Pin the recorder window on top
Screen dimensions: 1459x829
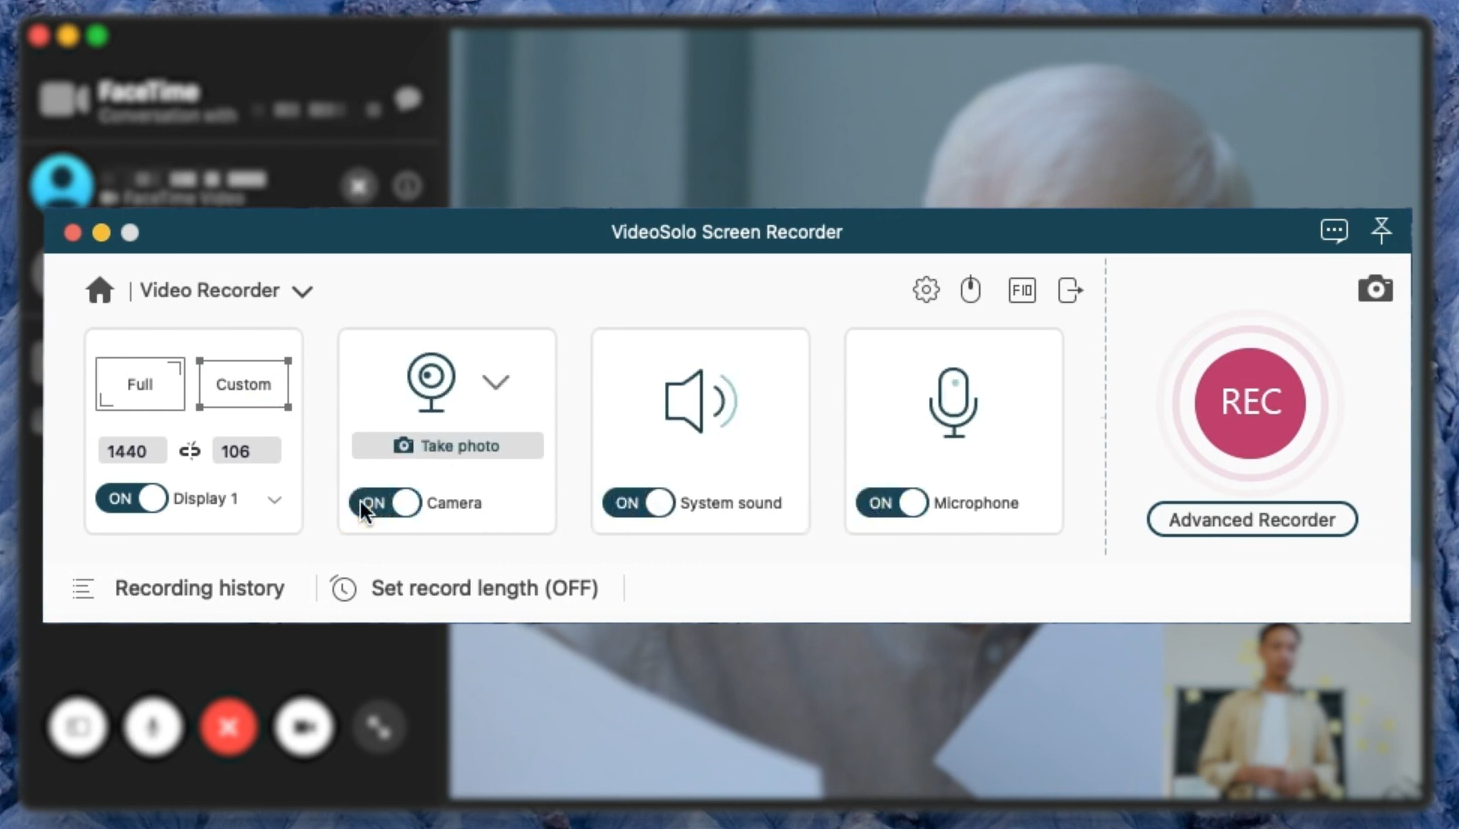[1382, 231]
